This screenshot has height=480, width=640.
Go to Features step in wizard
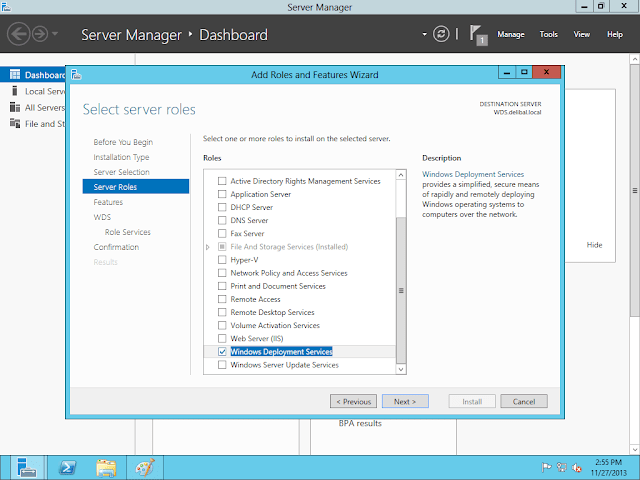click(108, 202)
